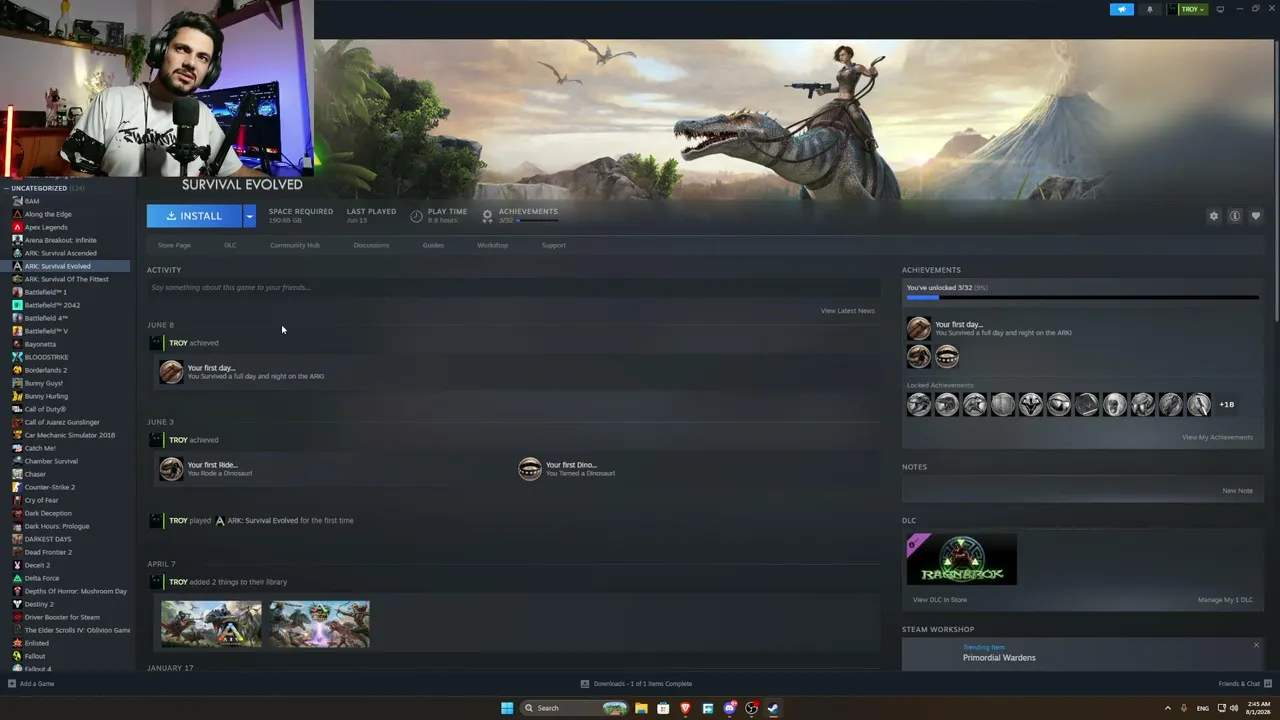1280x720 pixels.
Task: Open the Ragnarok DLC thumbnail
Action: point(962,559)
